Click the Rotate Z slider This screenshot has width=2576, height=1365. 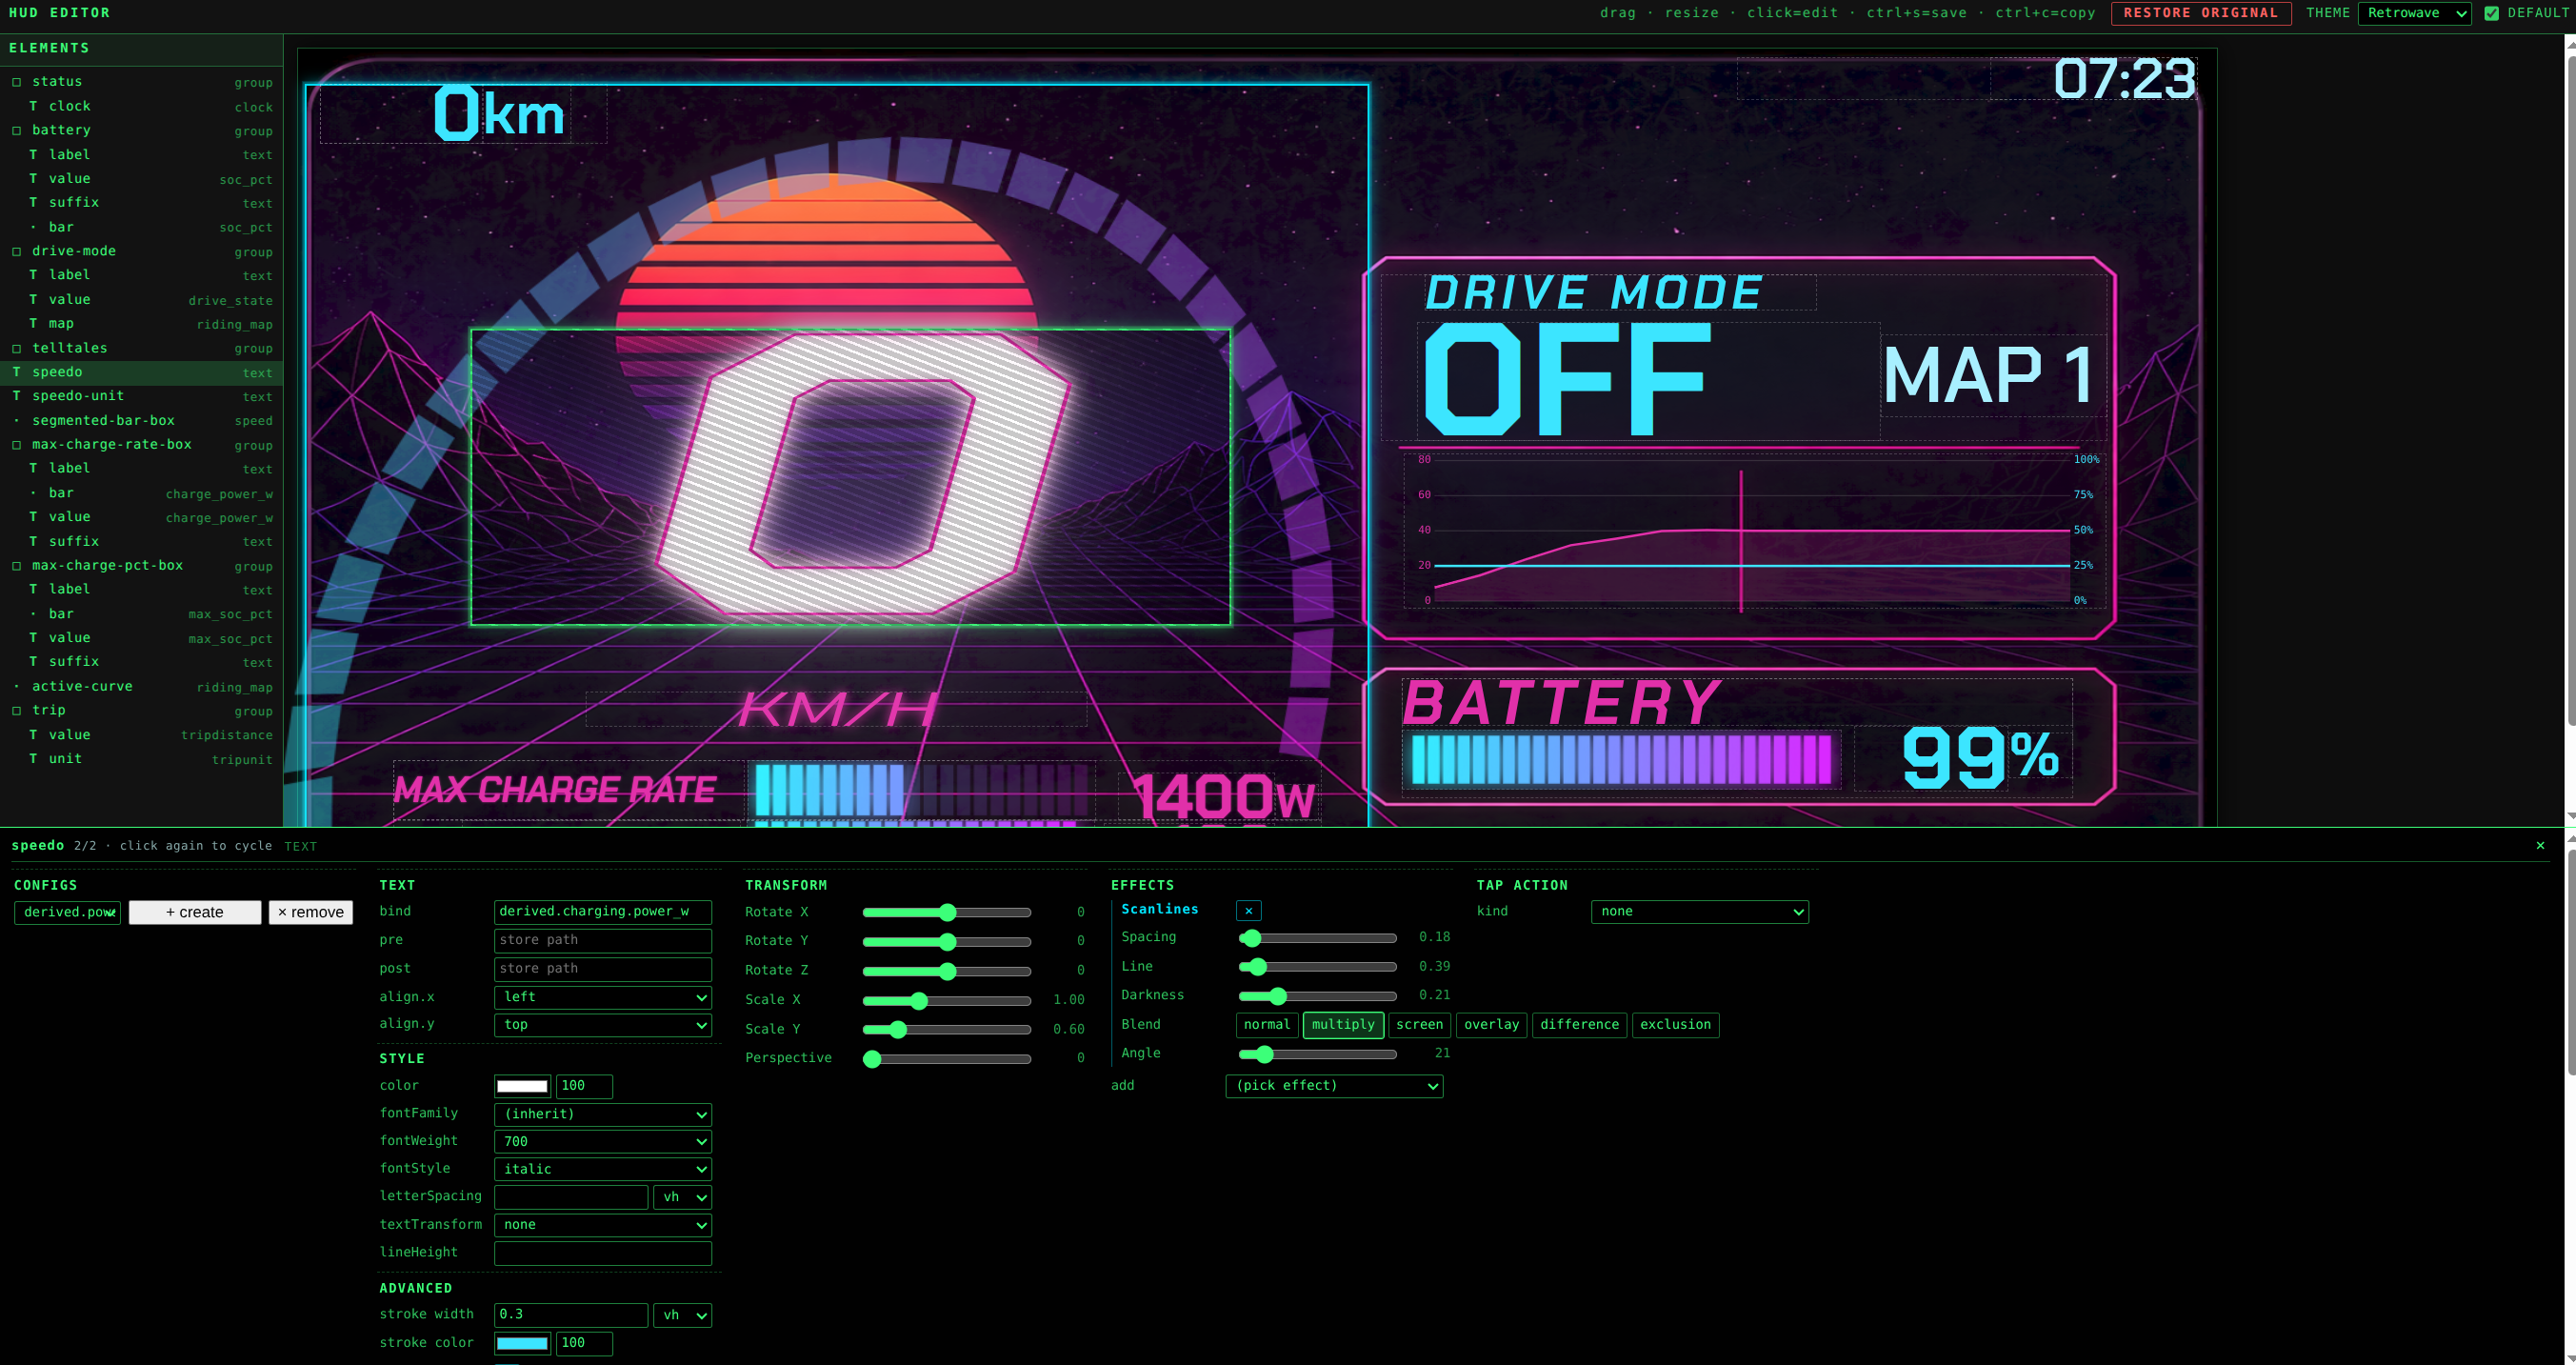(946, 972)
